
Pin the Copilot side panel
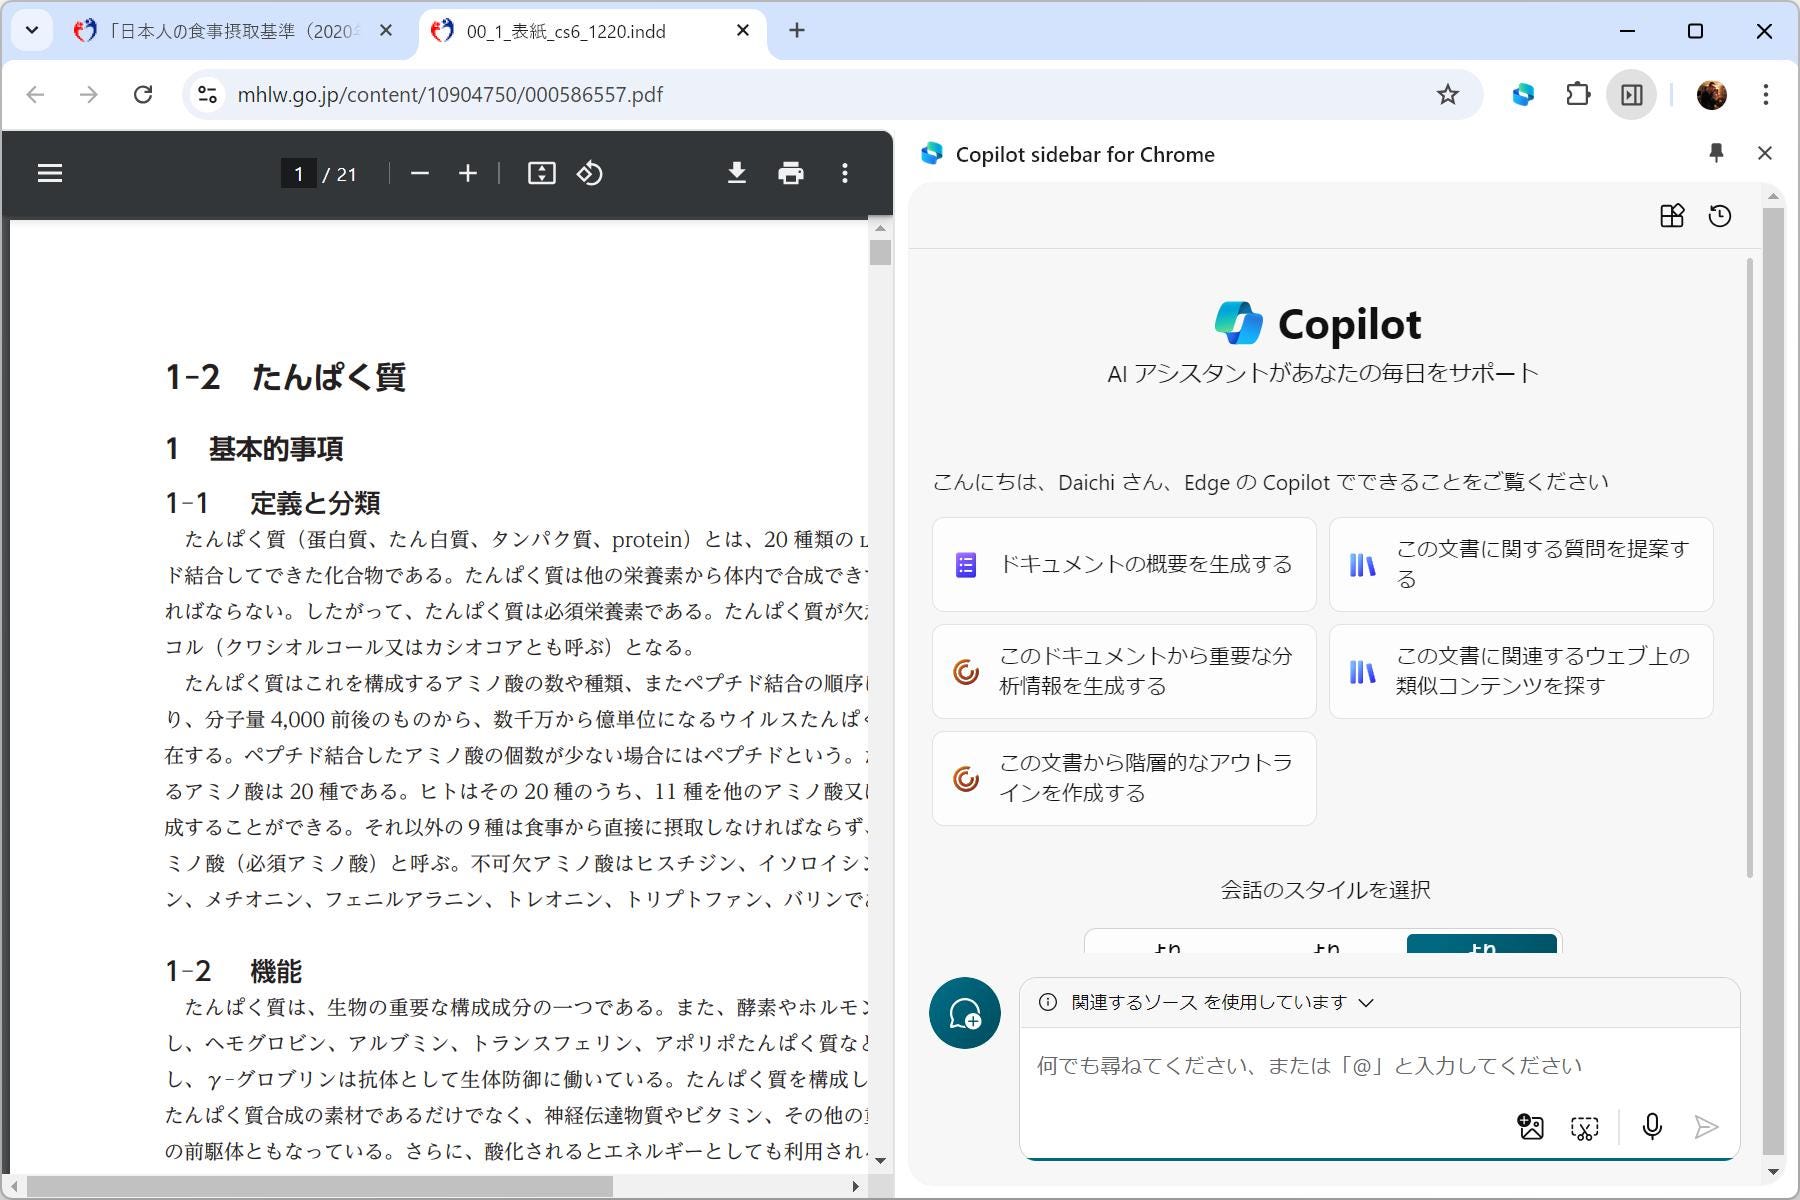coord(1716,153)
